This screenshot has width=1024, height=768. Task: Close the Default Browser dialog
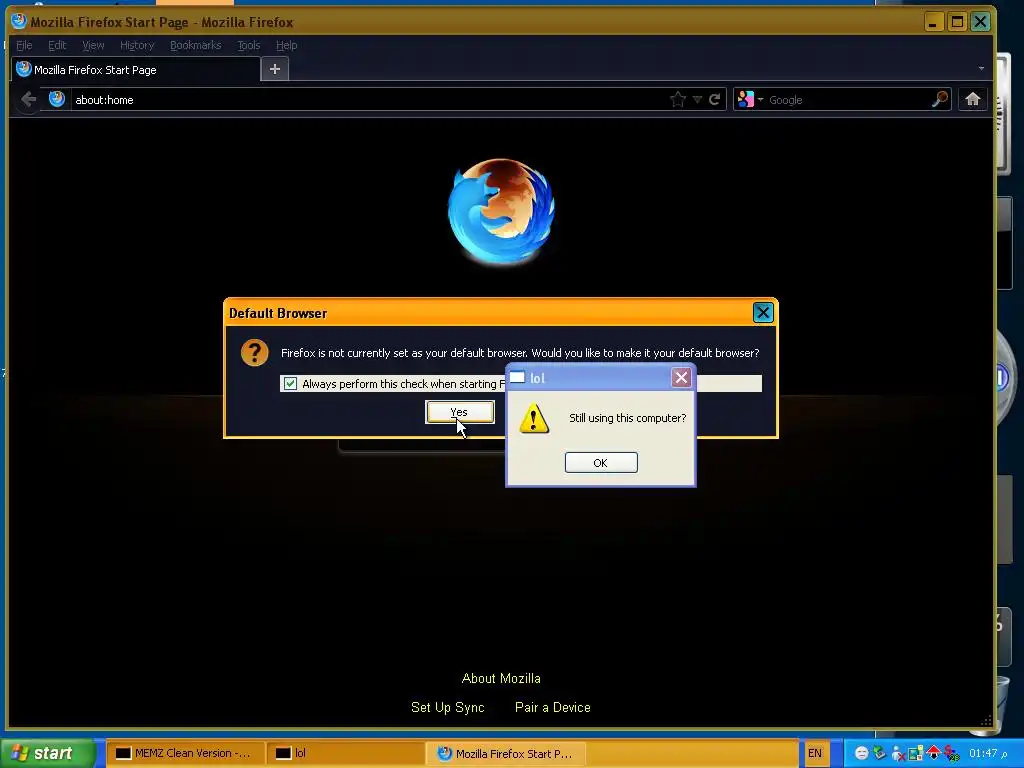pyautogui.click(x=763, y=313)
